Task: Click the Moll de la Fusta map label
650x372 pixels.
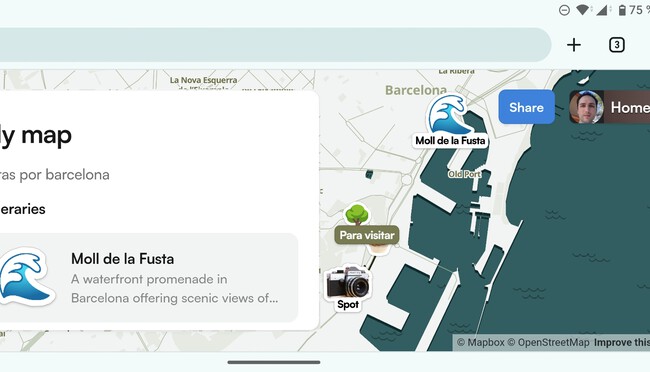Action: click(x=451, y=141)
